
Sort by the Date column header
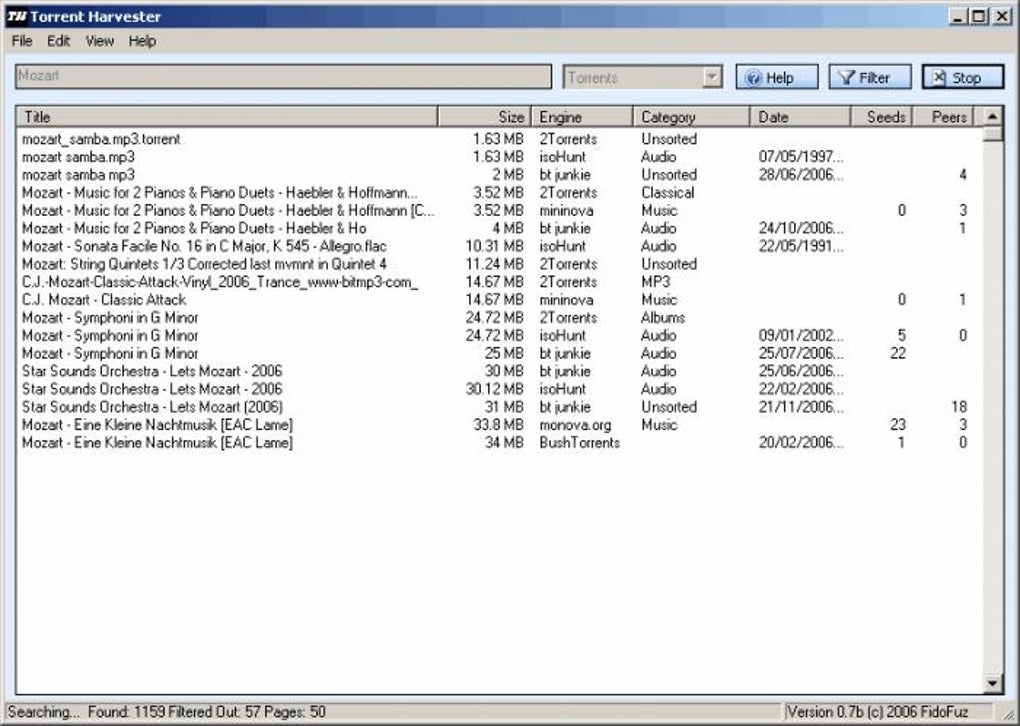coord(801,117)
